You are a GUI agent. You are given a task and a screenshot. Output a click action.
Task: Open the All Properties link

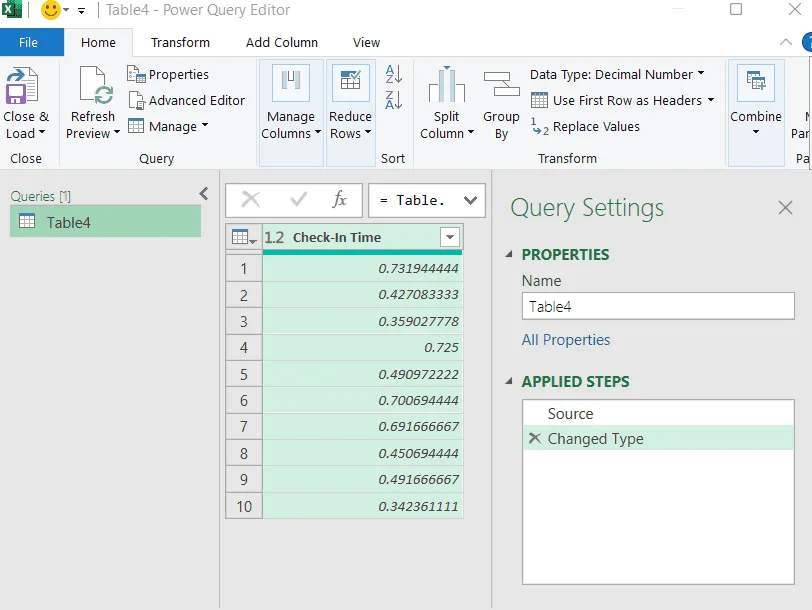tap(566, 340)
